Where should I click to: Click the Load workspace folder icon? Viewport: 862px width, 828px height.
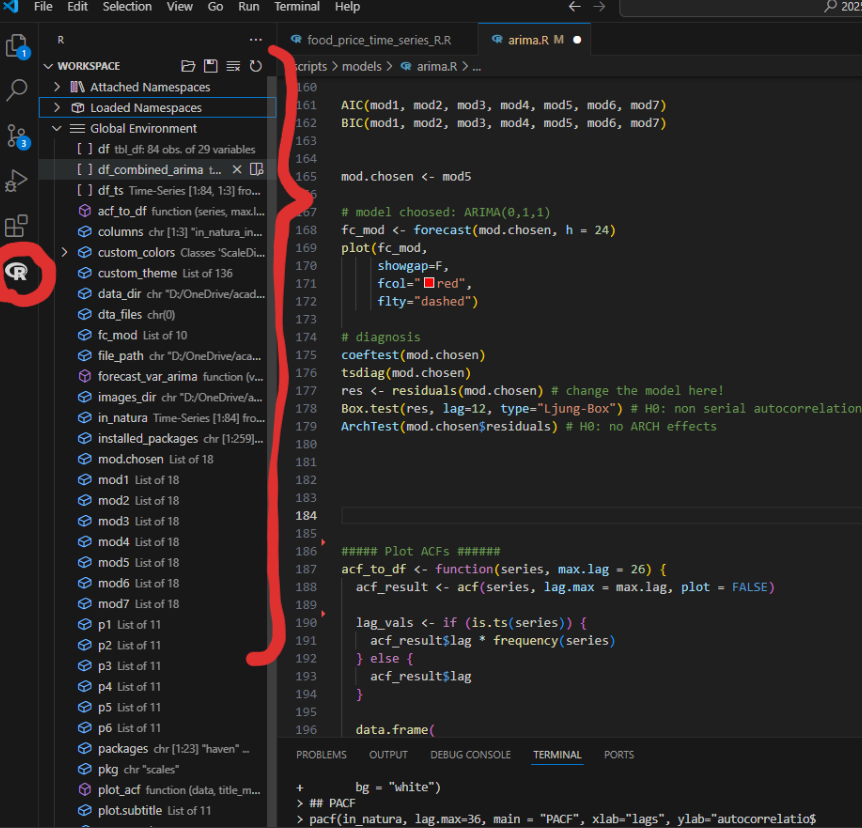point(188,66)
